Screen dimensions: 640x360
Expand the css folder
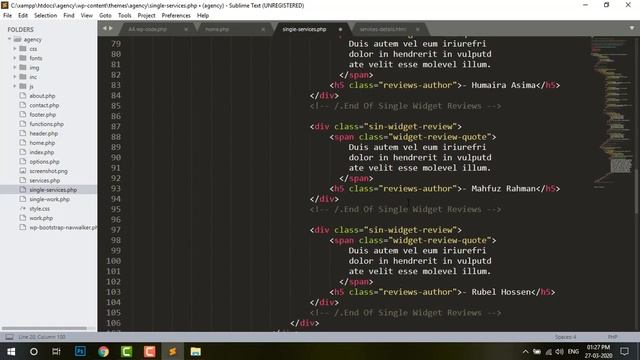(x=15, y=49)
